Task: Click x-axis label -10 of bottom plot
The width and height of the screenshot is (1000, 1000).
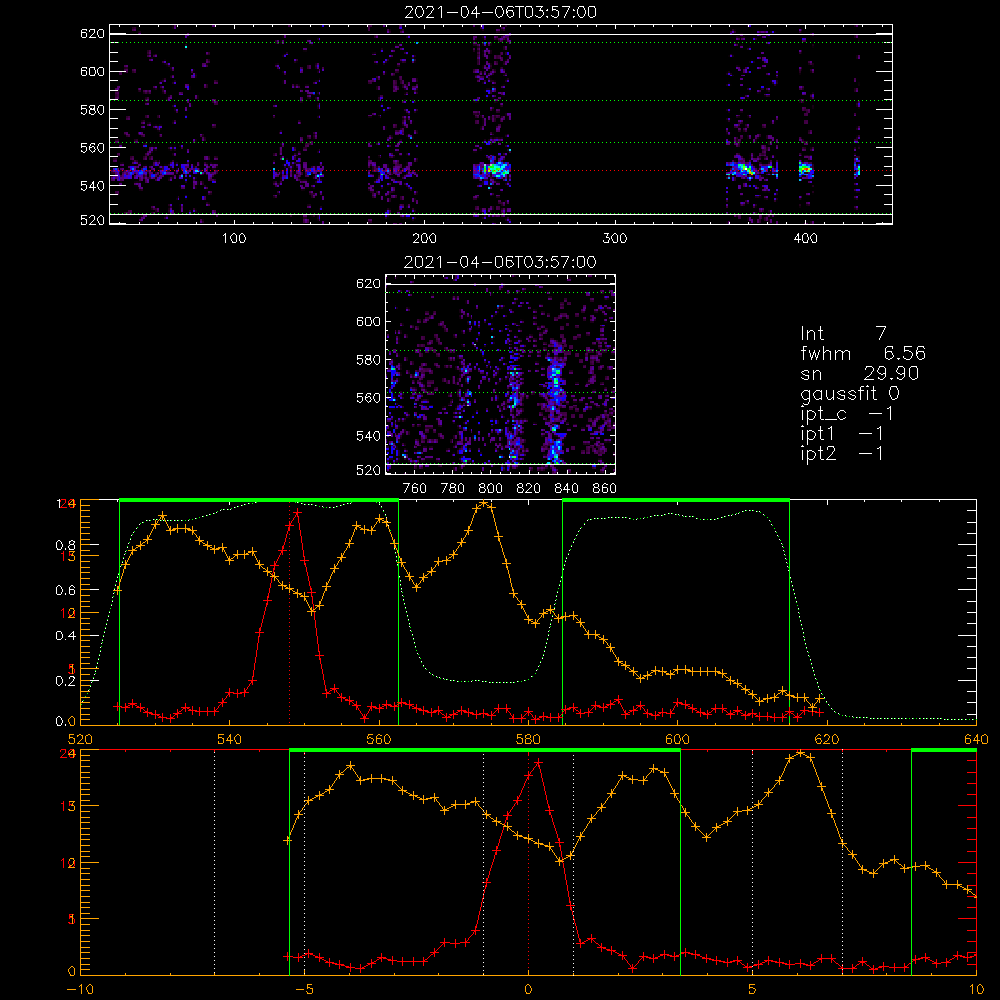Action: (x=80, y=990)
